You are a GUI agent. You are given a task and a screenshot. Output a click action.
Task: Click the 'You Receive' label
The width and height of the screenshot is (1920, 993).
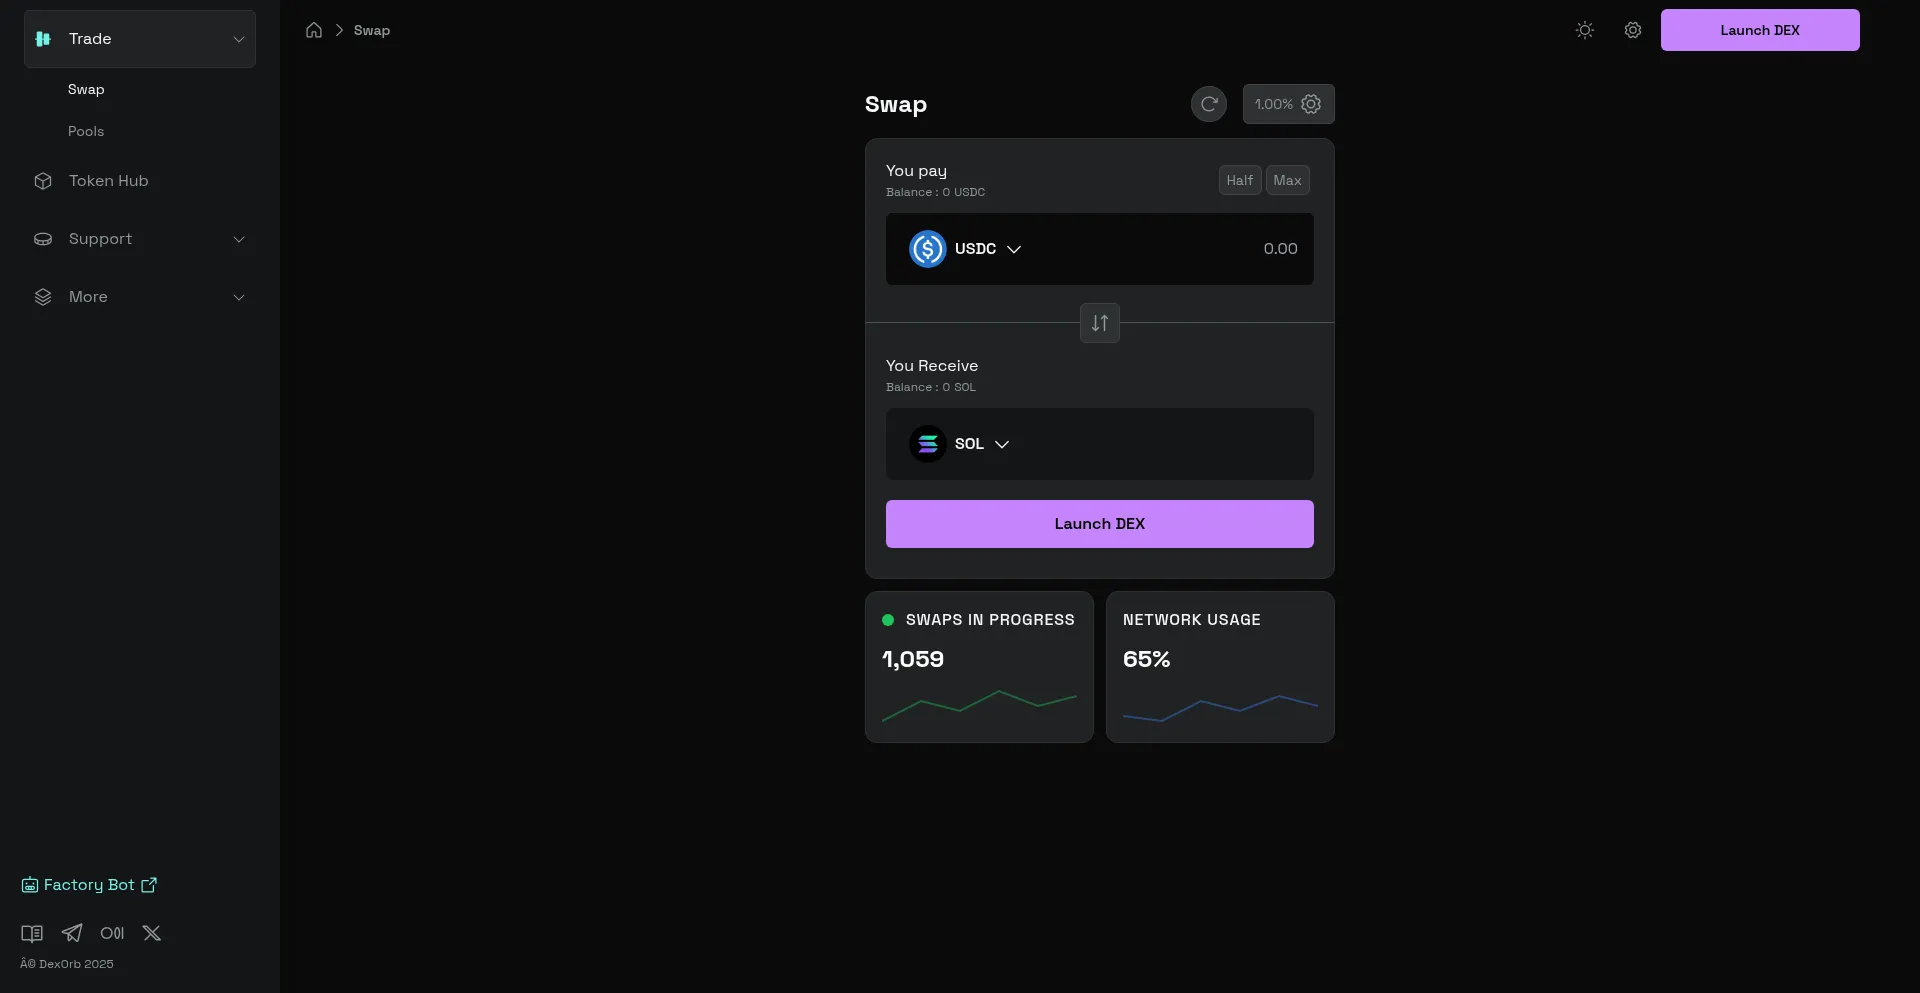932,366
